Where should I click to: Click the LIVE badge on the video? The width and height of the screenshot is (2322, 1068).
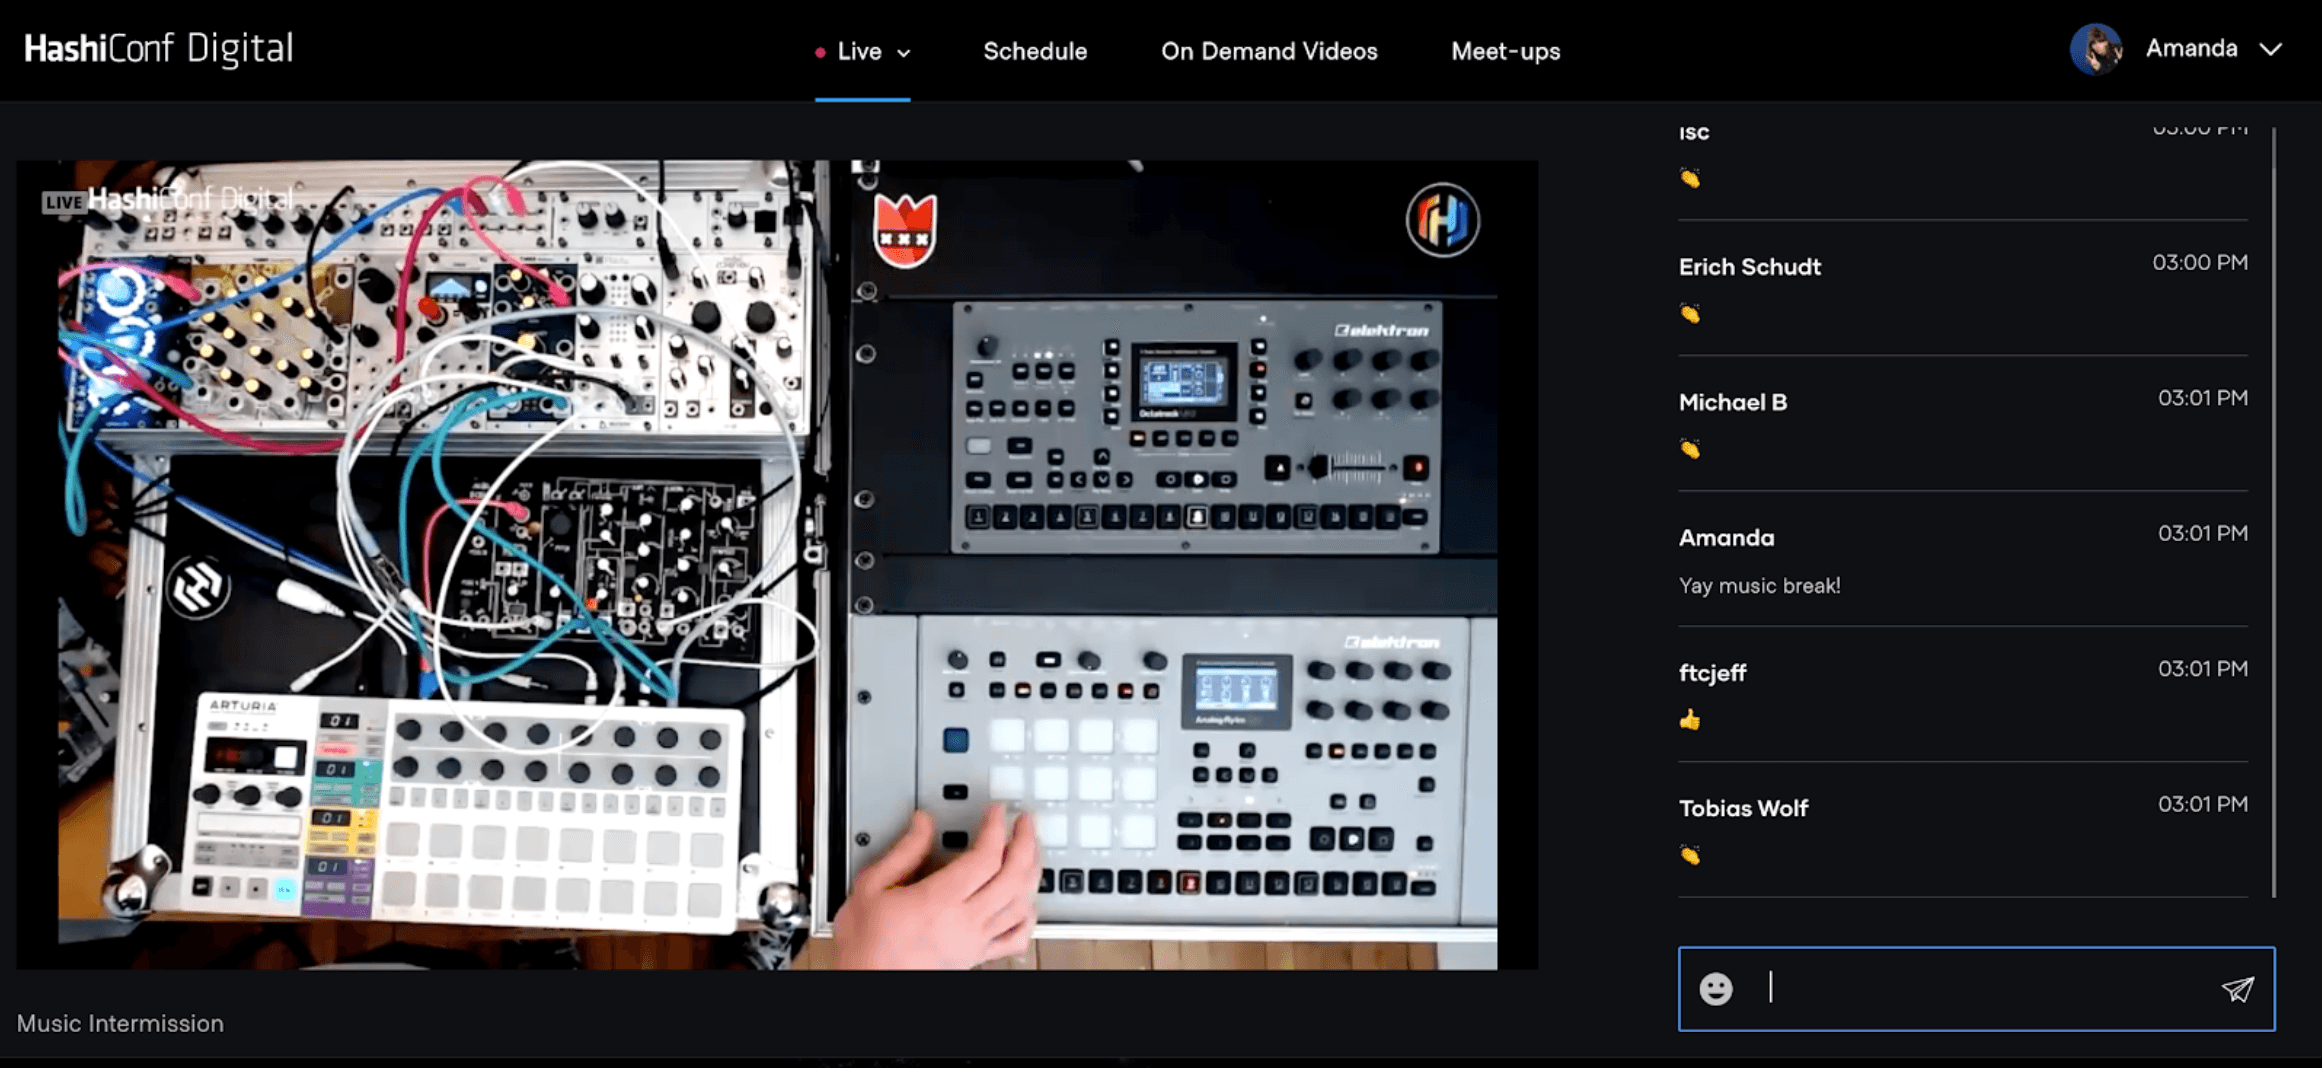click(x=62, y=202)
